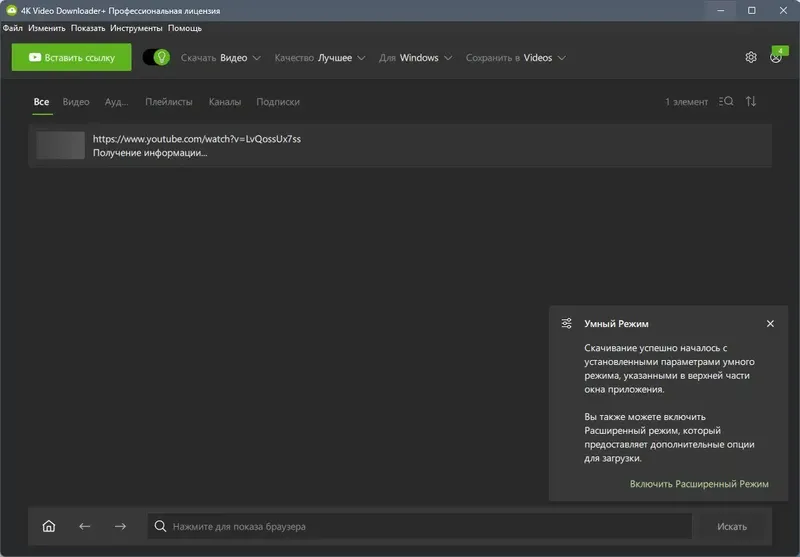
Task: Open the Инструменты menu
Action: [136, 28]
